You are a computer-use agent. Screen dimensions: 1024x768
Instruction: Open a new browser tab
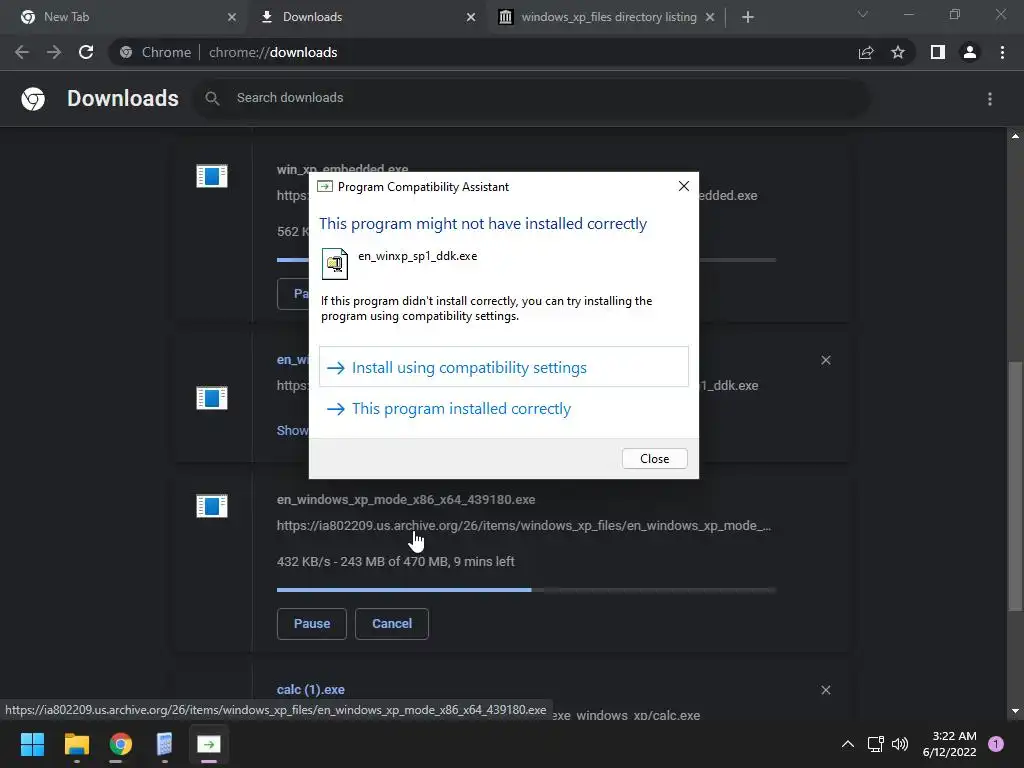pos(748,17)
